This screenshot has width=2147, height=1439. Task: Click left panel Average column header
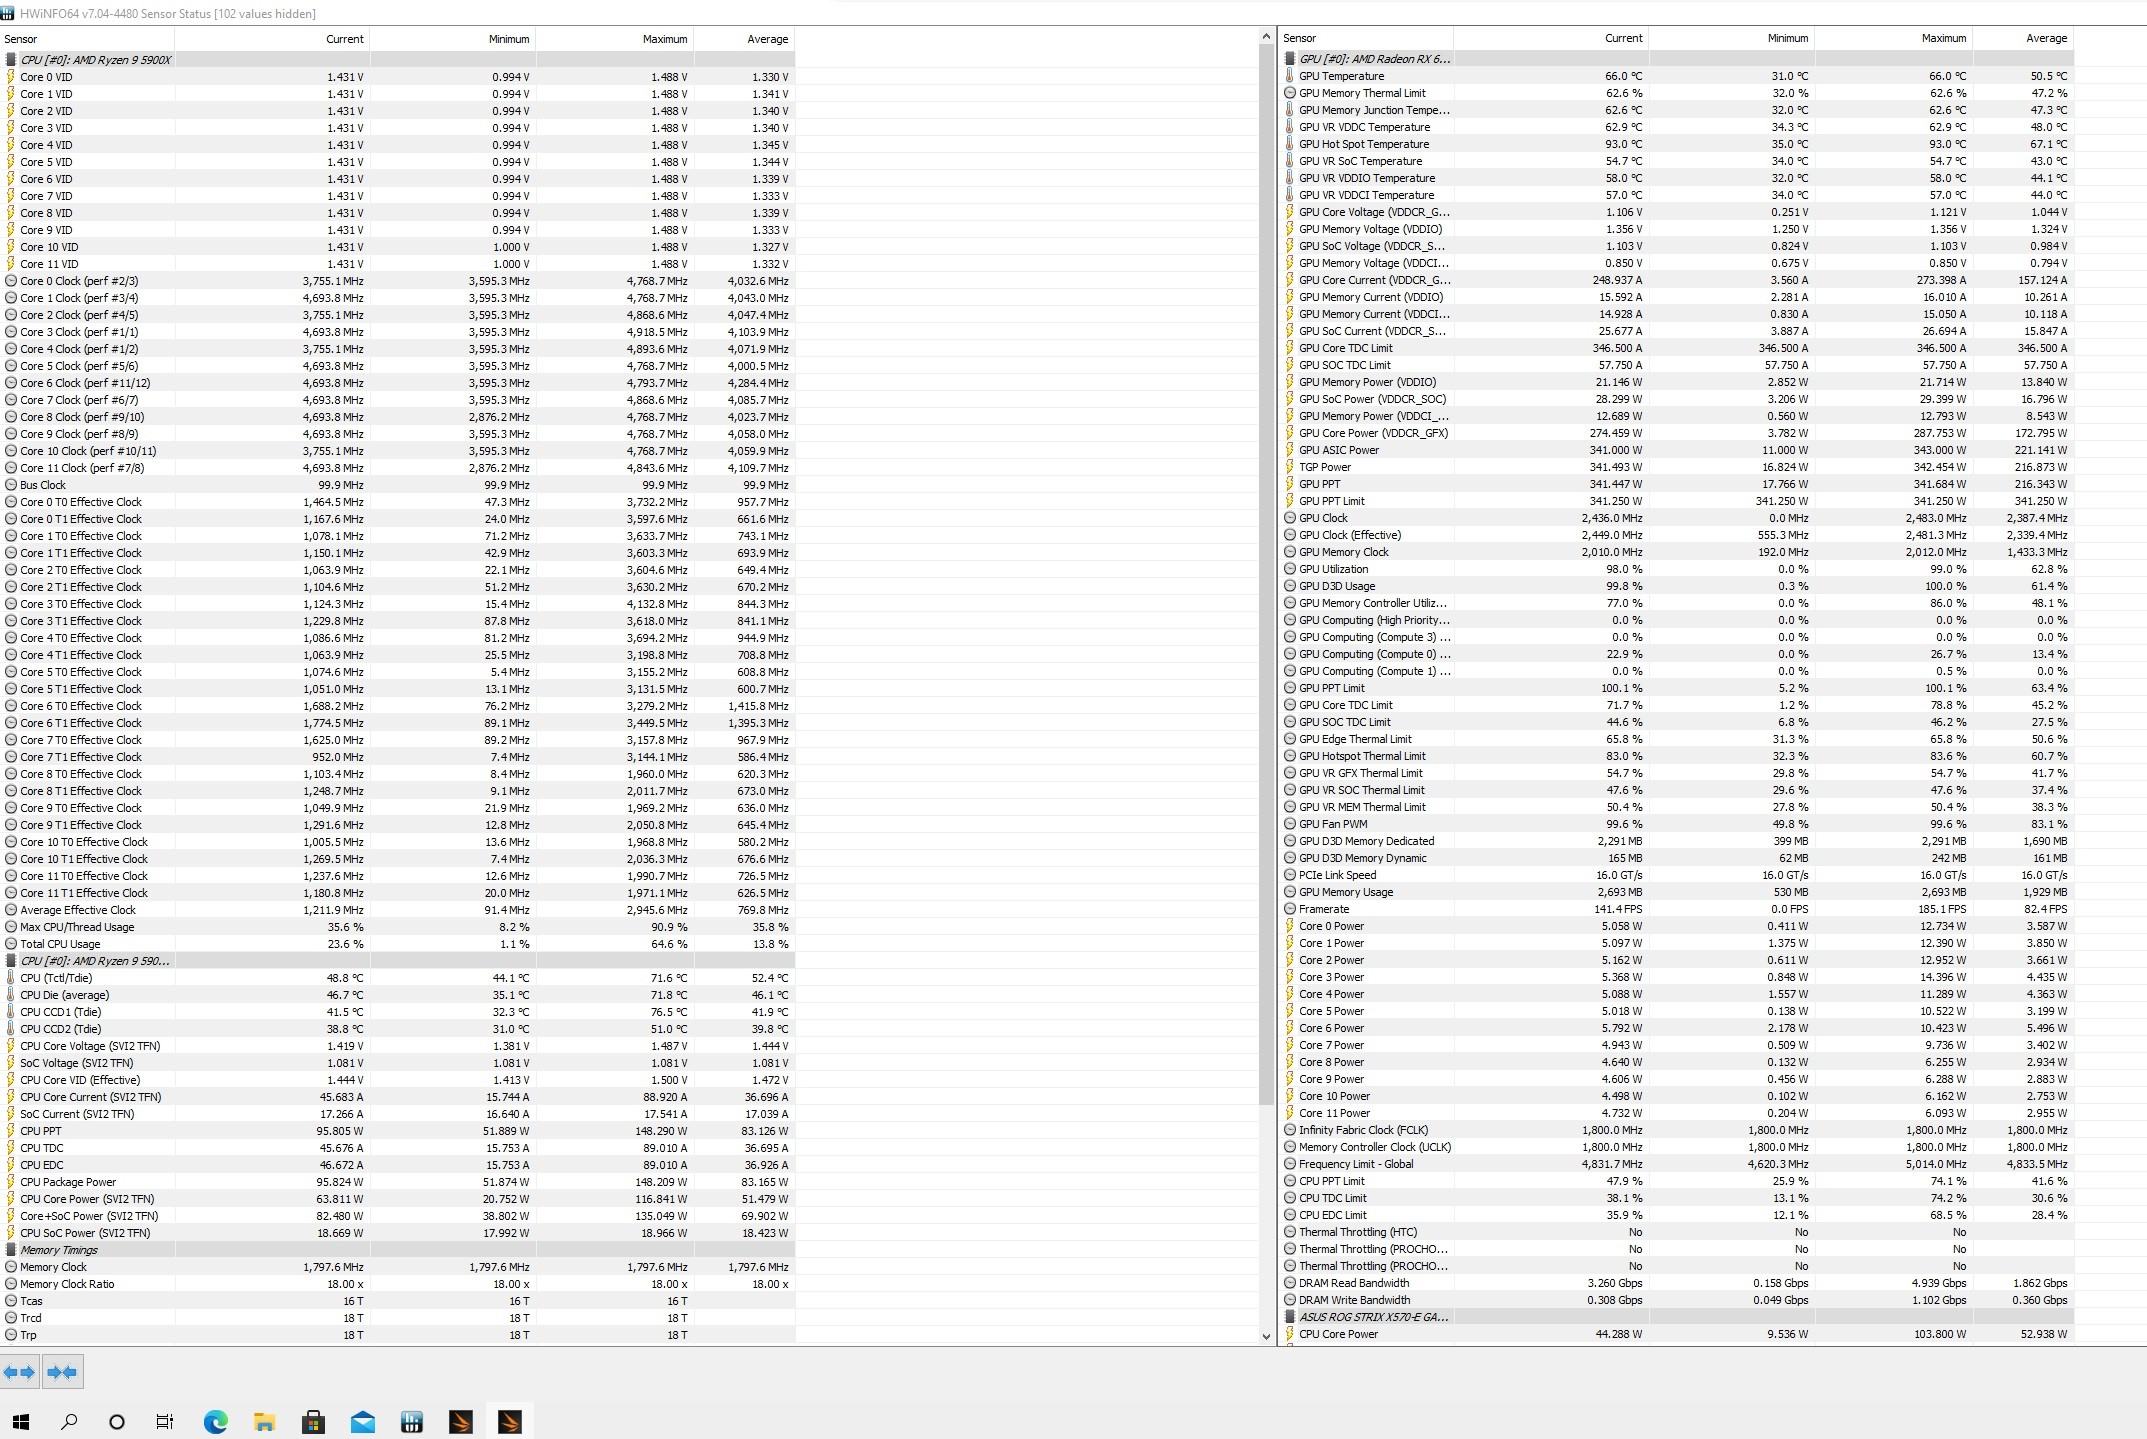(744, 39)
